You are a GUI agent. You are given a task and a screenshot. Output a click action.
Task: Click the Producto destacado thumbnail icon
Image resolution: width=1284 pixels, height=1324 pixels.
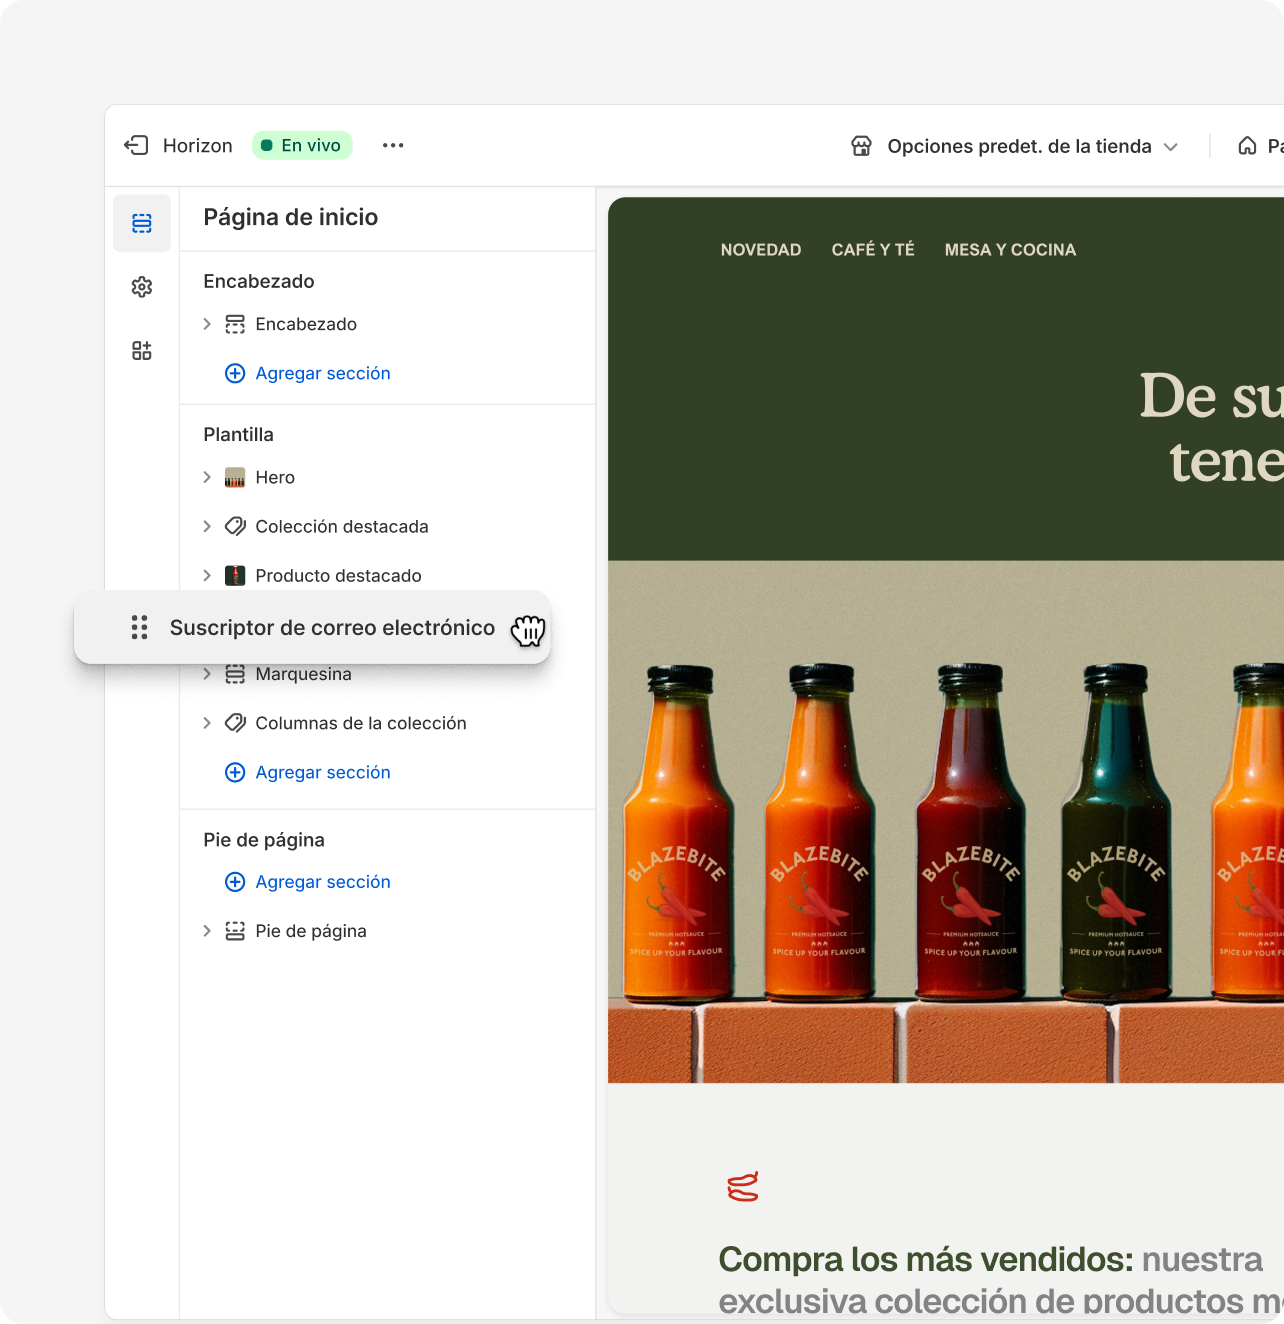tap(235, 575)
